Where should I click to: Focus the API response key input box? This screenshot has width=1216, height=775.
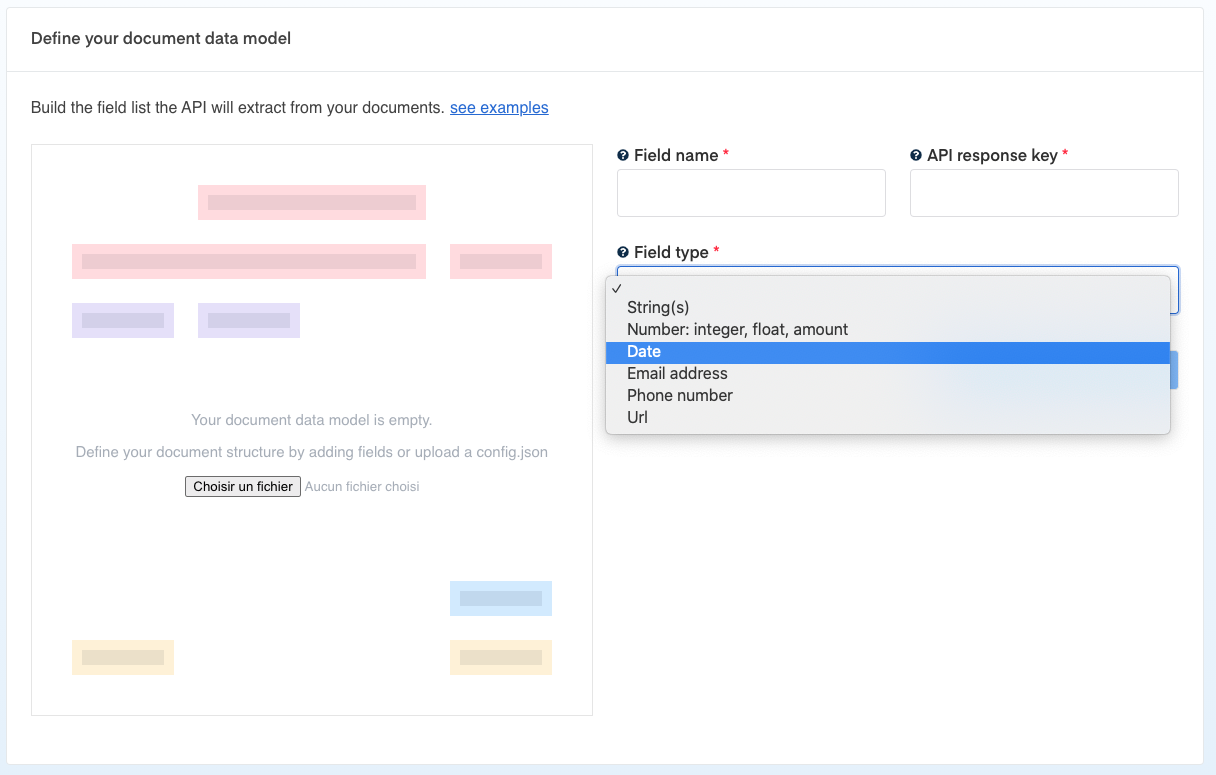(1044, 193)
